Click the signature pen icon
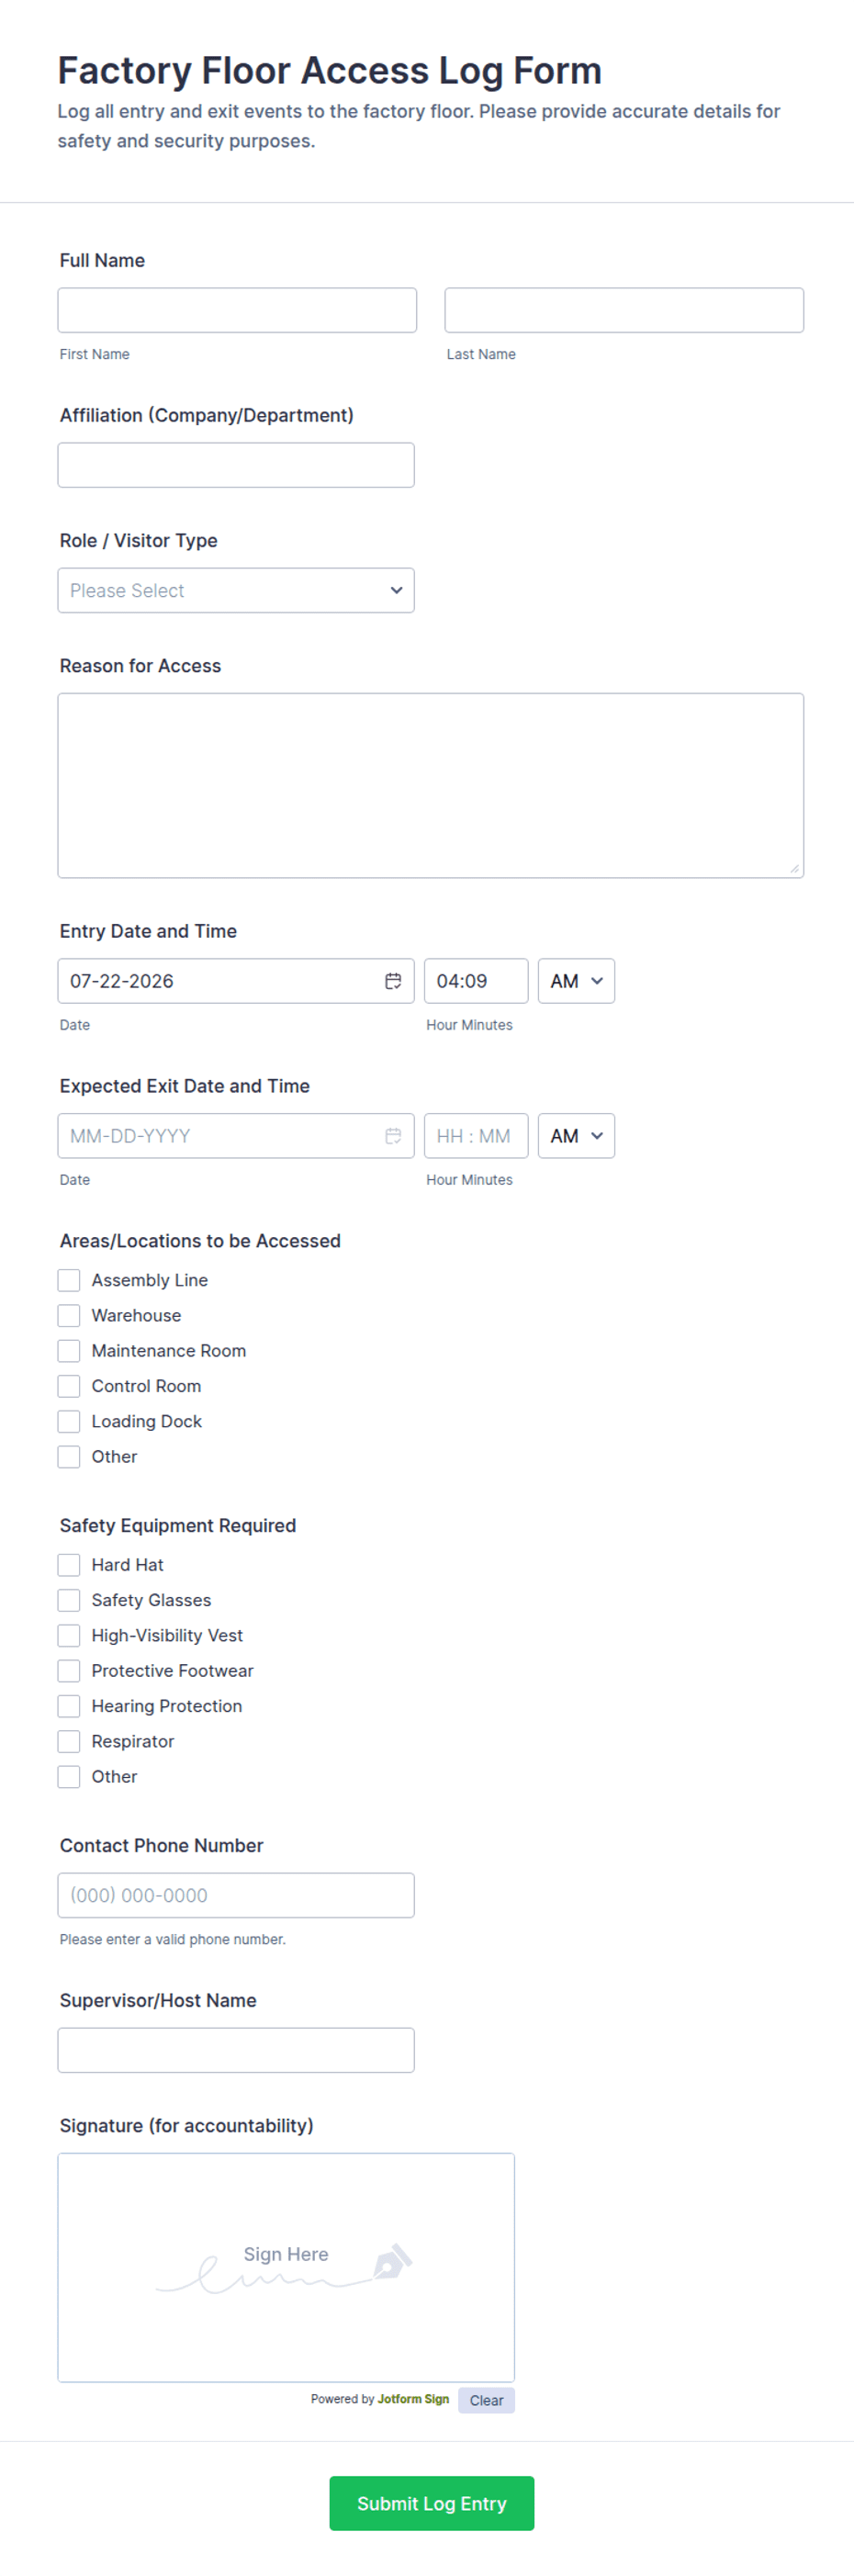Viewport: 854px width, 2576px height. [392, 2261]
